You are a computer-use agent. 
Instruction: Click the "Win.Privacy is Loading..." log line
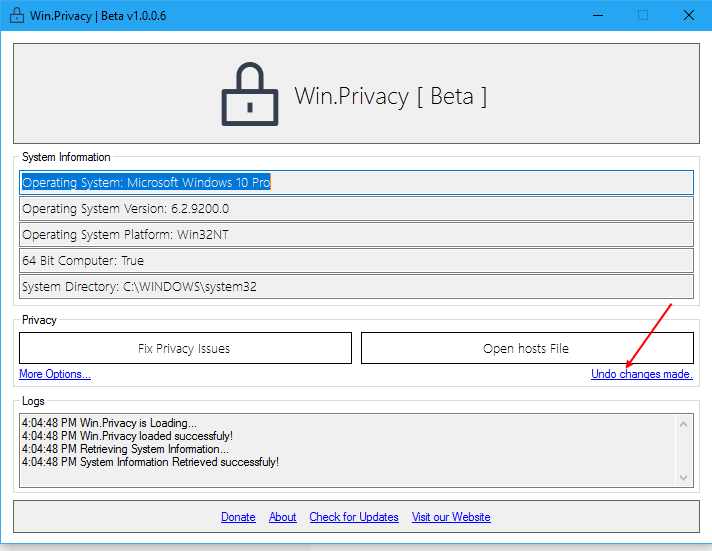pyautogui.click(x=109, y=423)
